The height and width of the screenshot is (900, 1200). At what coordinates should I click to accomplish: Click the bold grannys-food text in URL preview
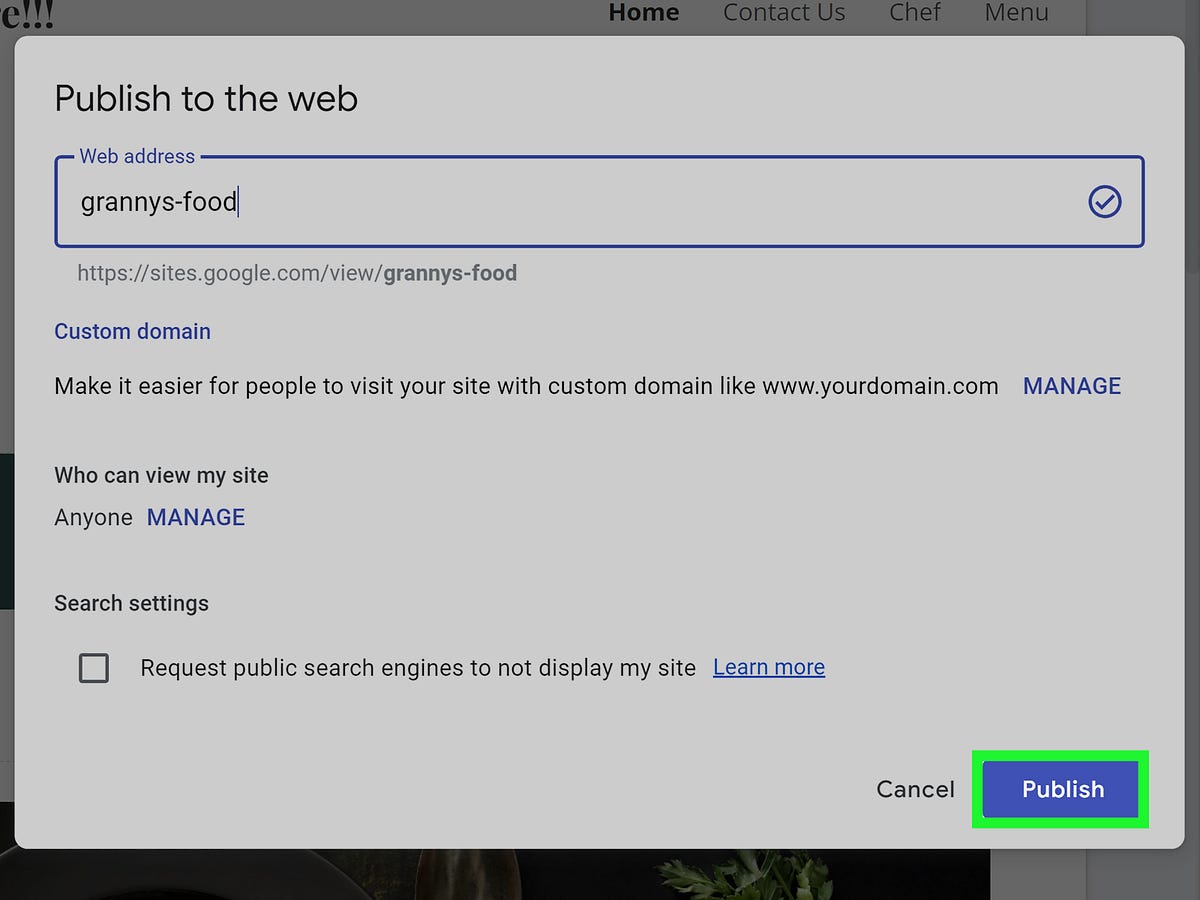point(449,273)
